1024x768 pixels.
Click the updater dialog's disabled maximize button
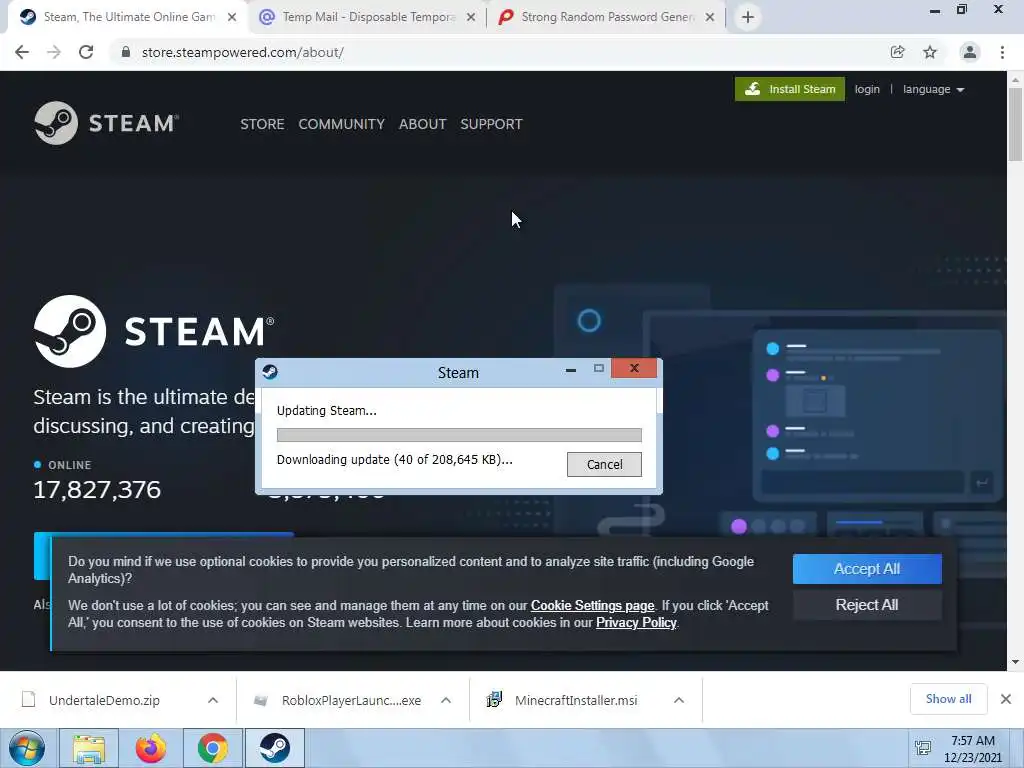tap(598, 369)
